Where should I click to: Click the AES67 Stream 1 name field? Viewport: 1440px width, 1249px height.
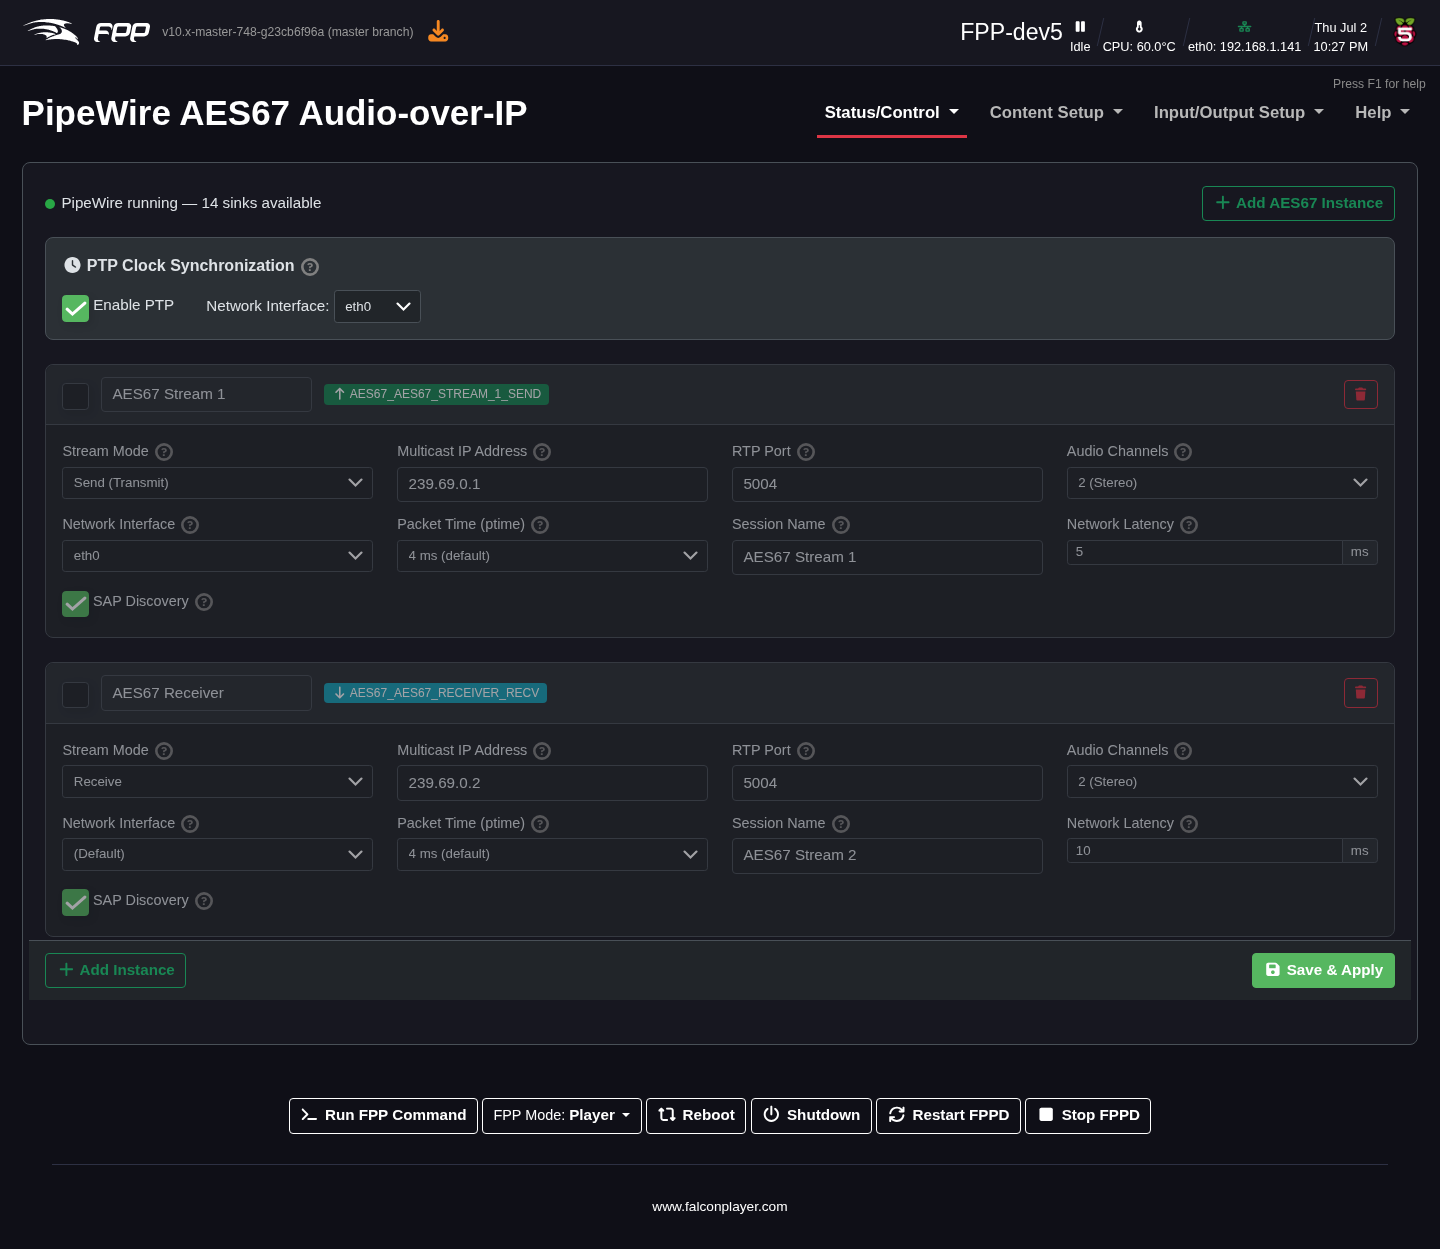tap(206, 394)
